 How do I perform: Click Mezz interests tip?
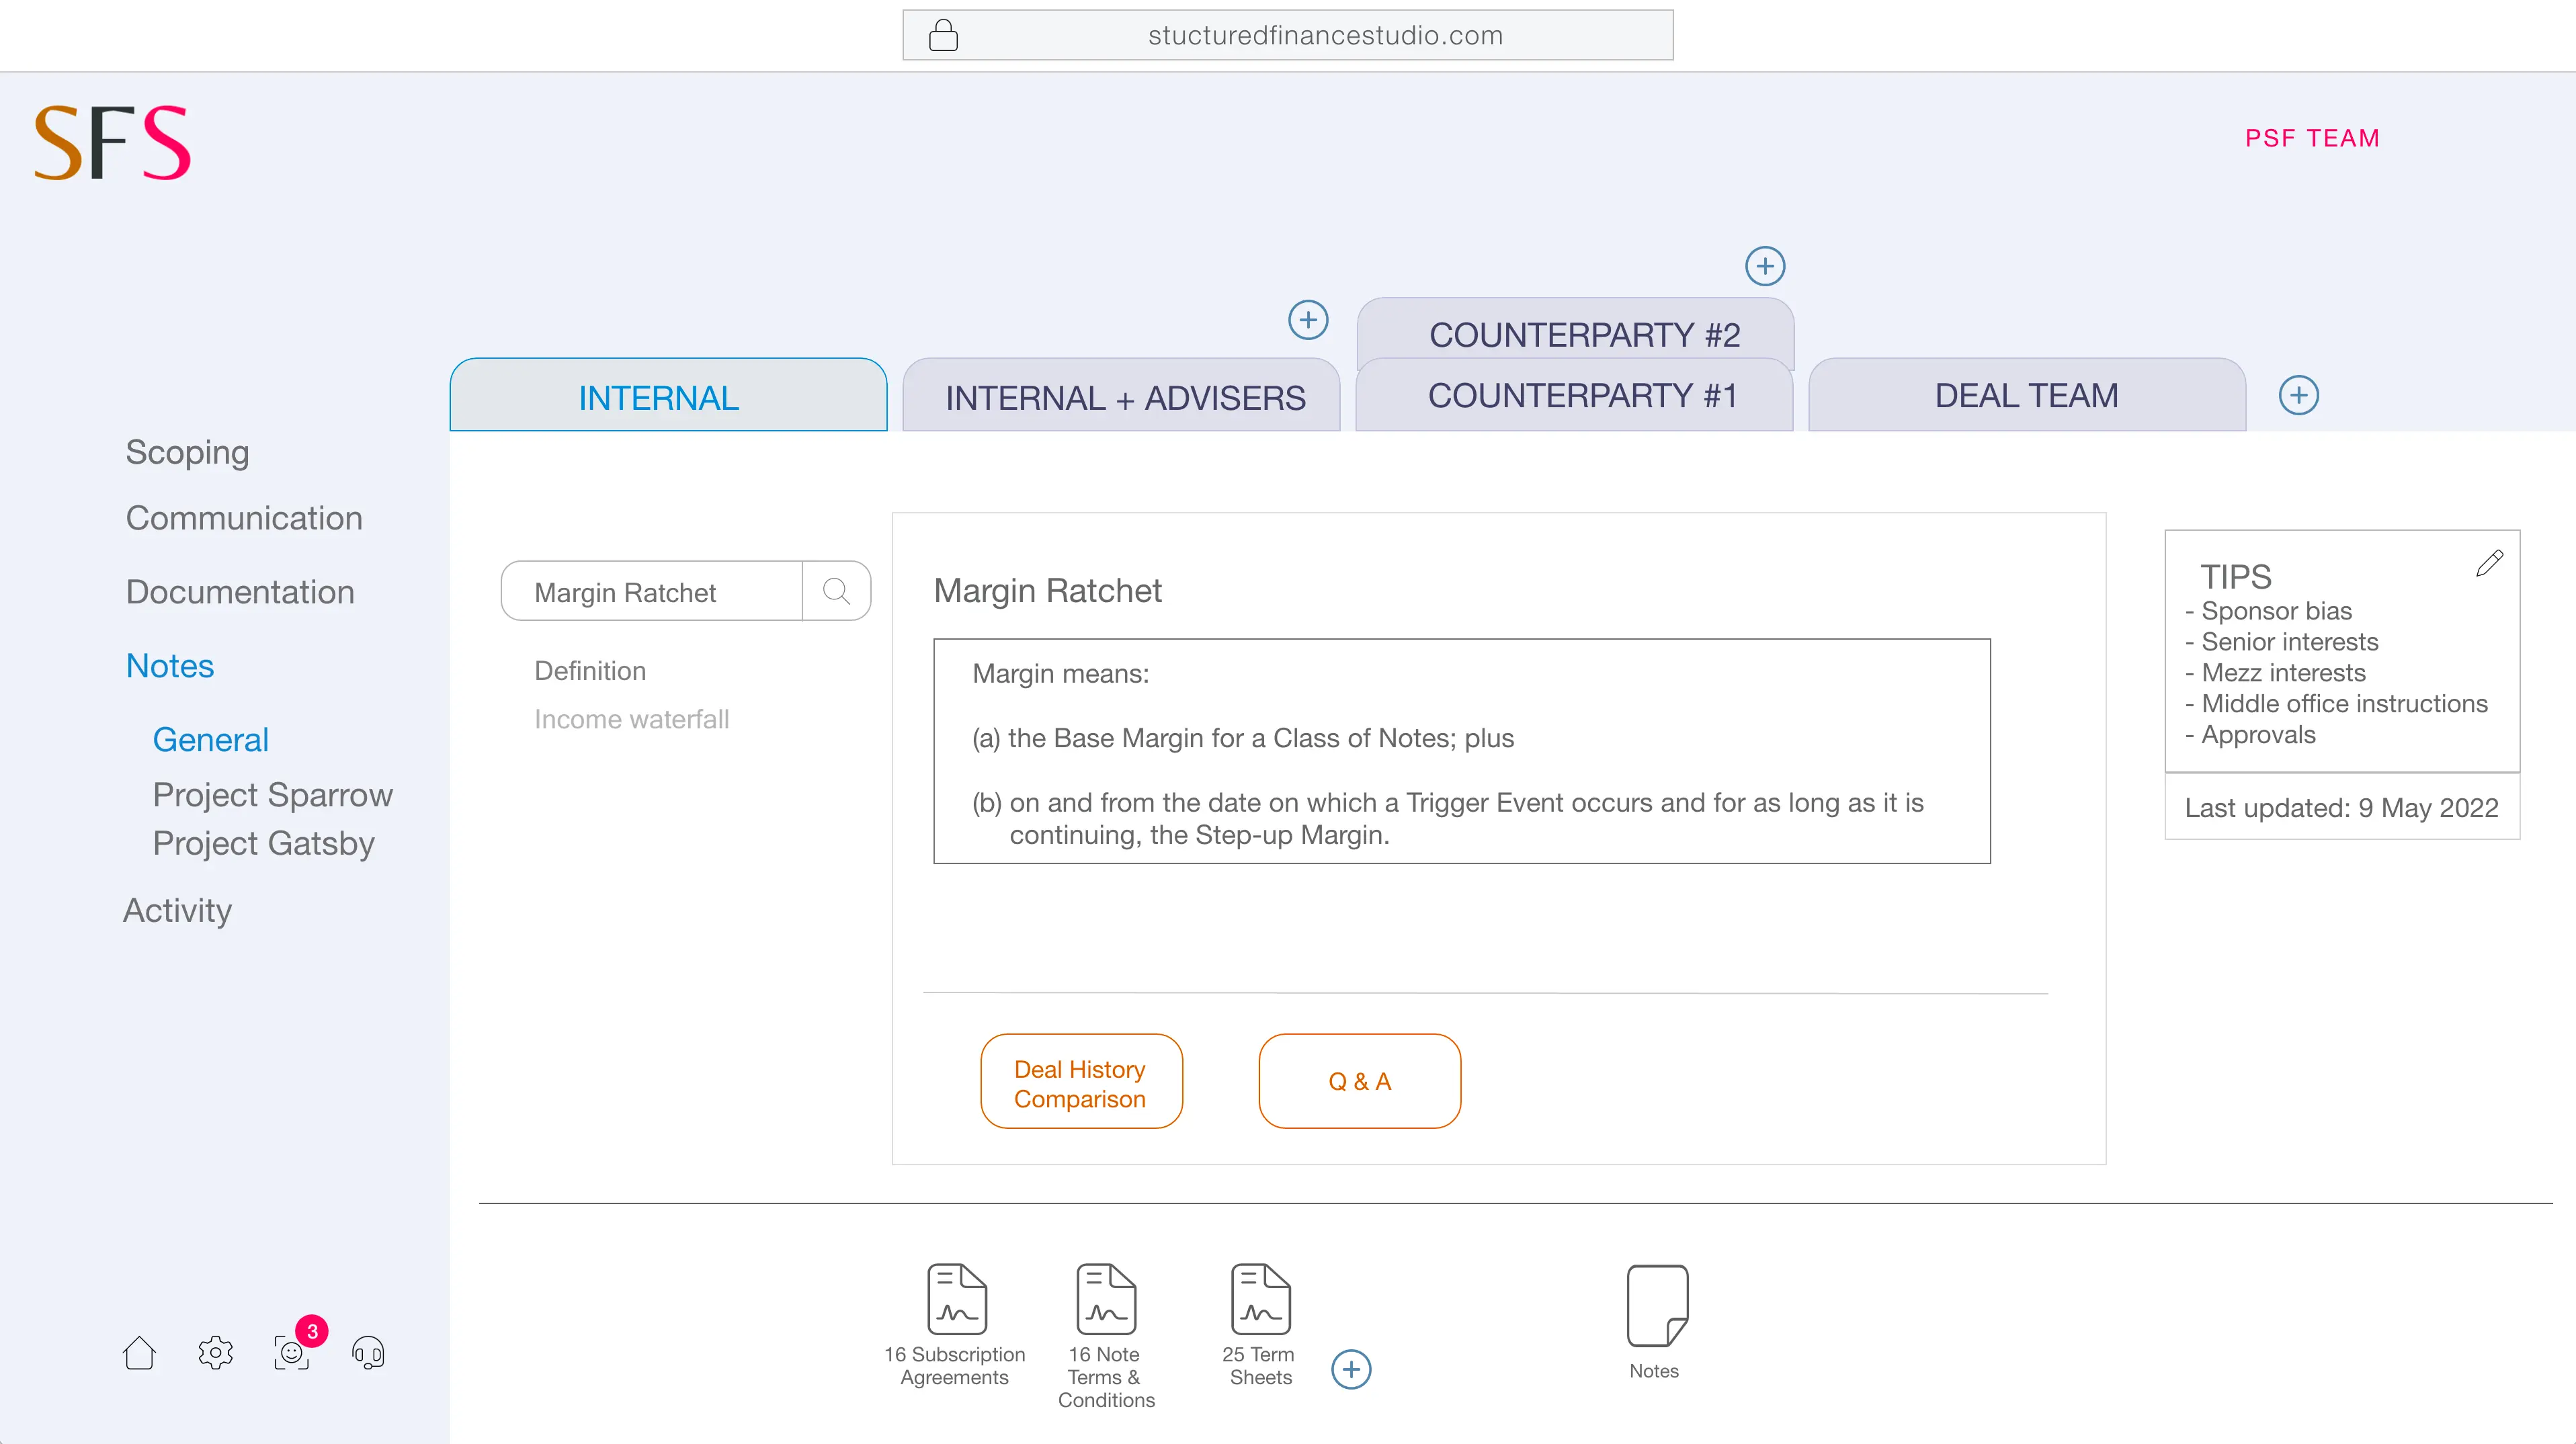tap(2275, 673)
